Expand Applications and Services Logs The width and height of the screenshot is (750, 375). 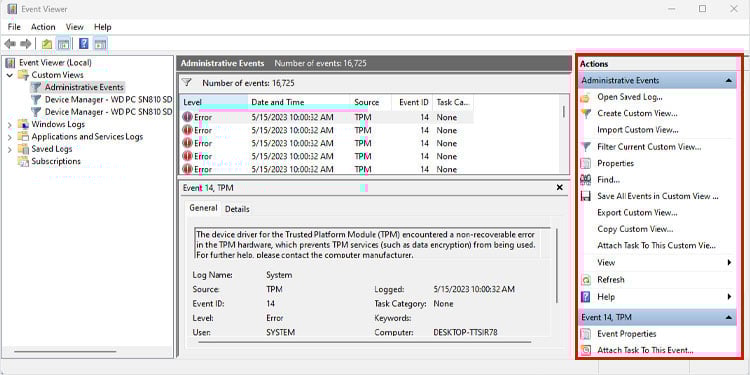coord(10,137)
